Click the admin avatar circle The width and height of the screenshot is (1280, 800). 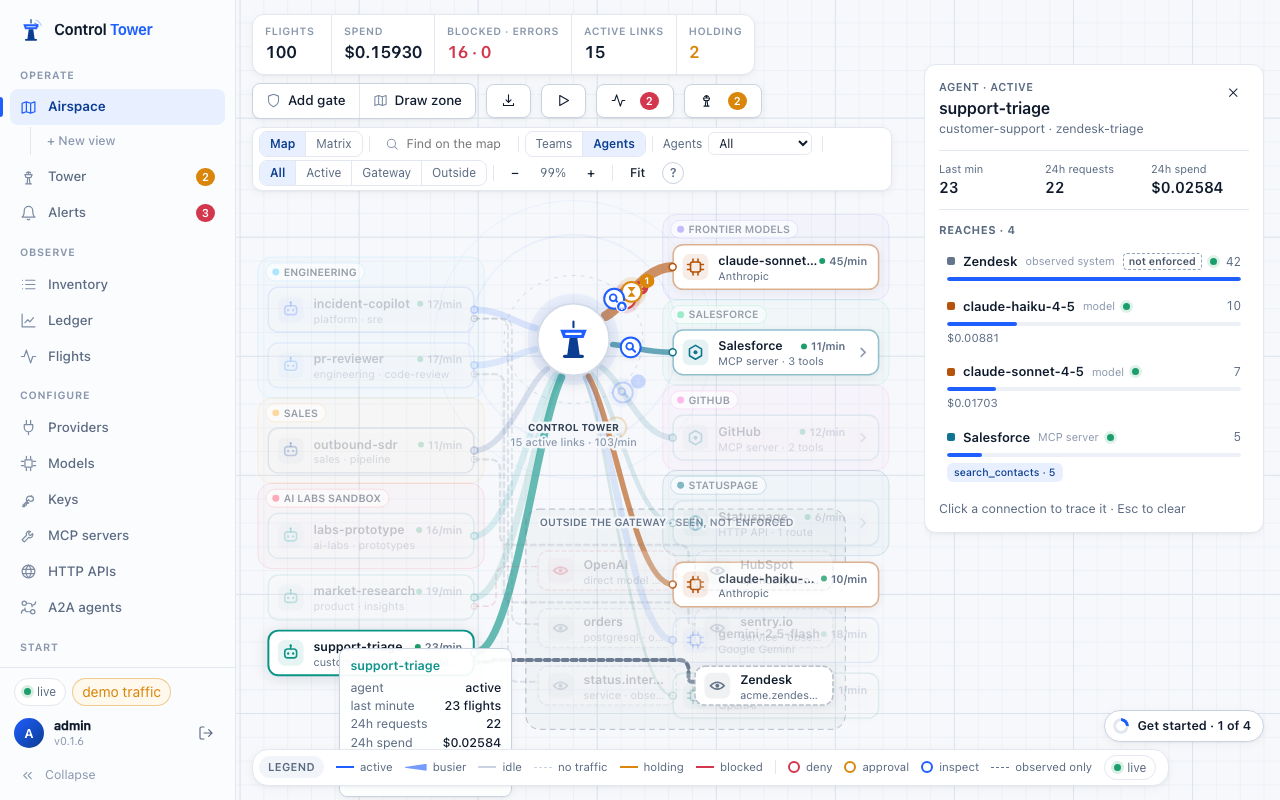[29, 733]
